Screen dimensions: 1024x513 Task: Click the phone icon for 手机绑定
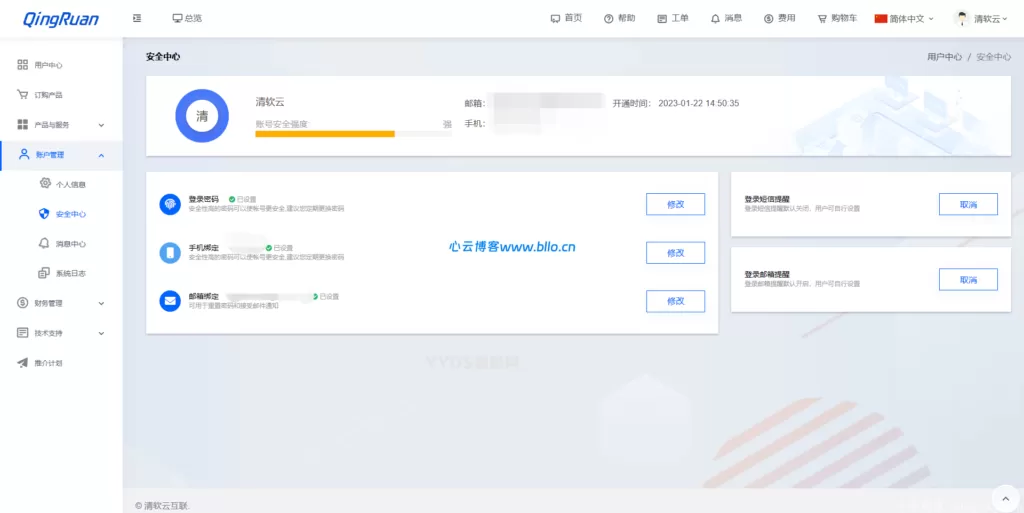pos(170,253)
